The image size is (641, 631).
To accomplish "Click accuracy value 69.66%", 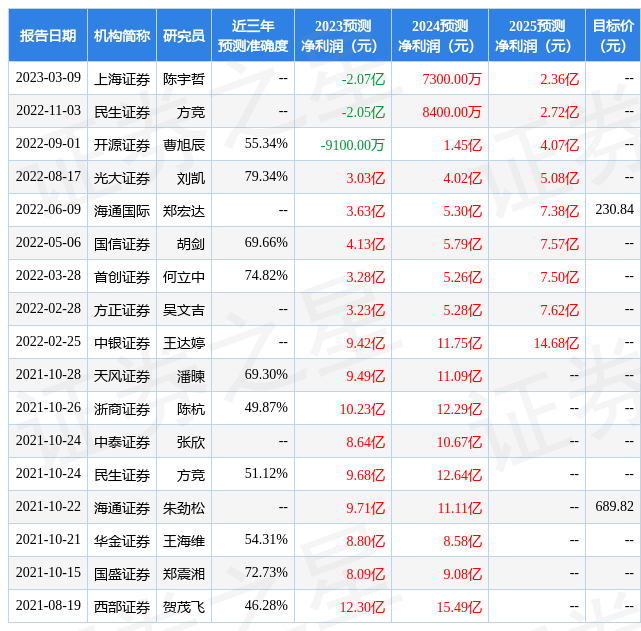I will coord(266,242).
